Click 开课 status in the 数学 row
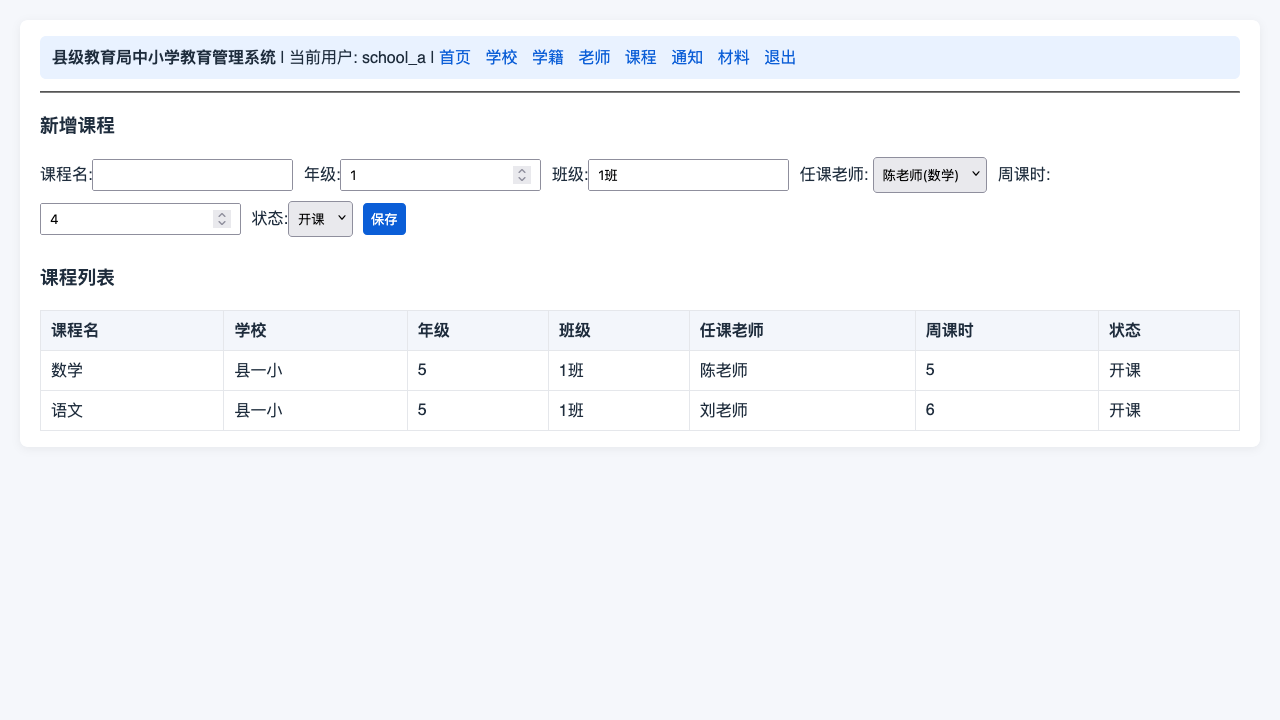The width and height of the screenshot is (1280, 720). tap(1169, 371)
